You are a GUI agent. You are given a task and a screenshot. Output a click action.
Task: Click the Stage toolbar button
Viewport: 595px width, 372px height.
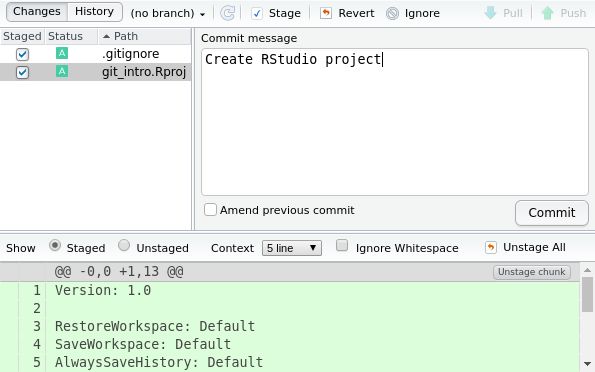click(276, 13)
